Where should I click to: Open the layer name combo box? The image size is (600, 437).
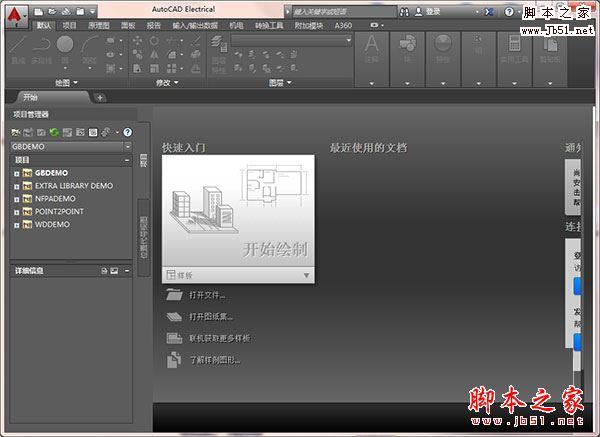pos(291,40)
